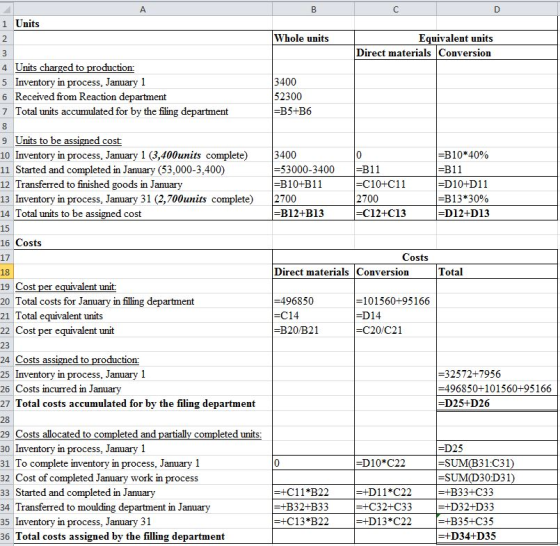Click the 'Units' heading cell
The height and width of the screenshot is (546, 560).
(143, 24)
